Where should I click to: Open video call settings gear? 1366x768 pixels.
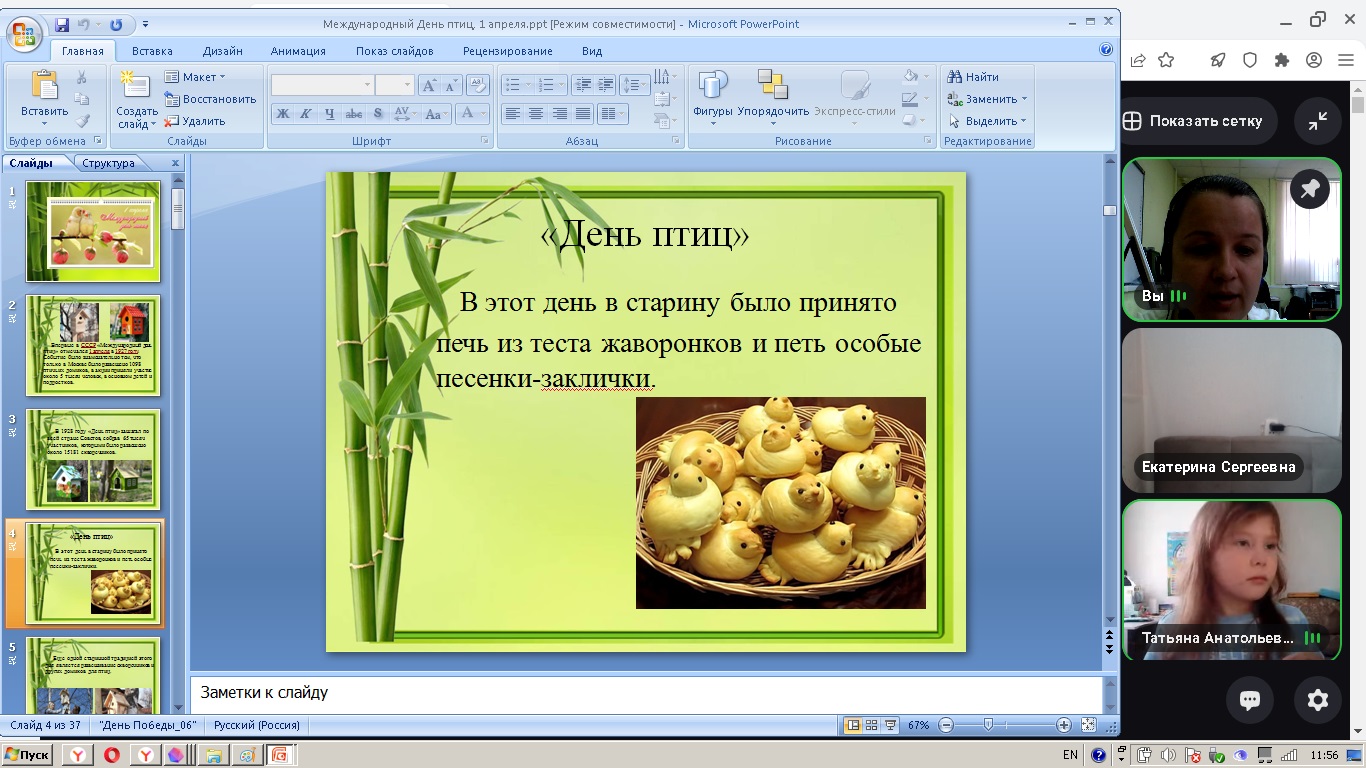[x=1317, y=700]
